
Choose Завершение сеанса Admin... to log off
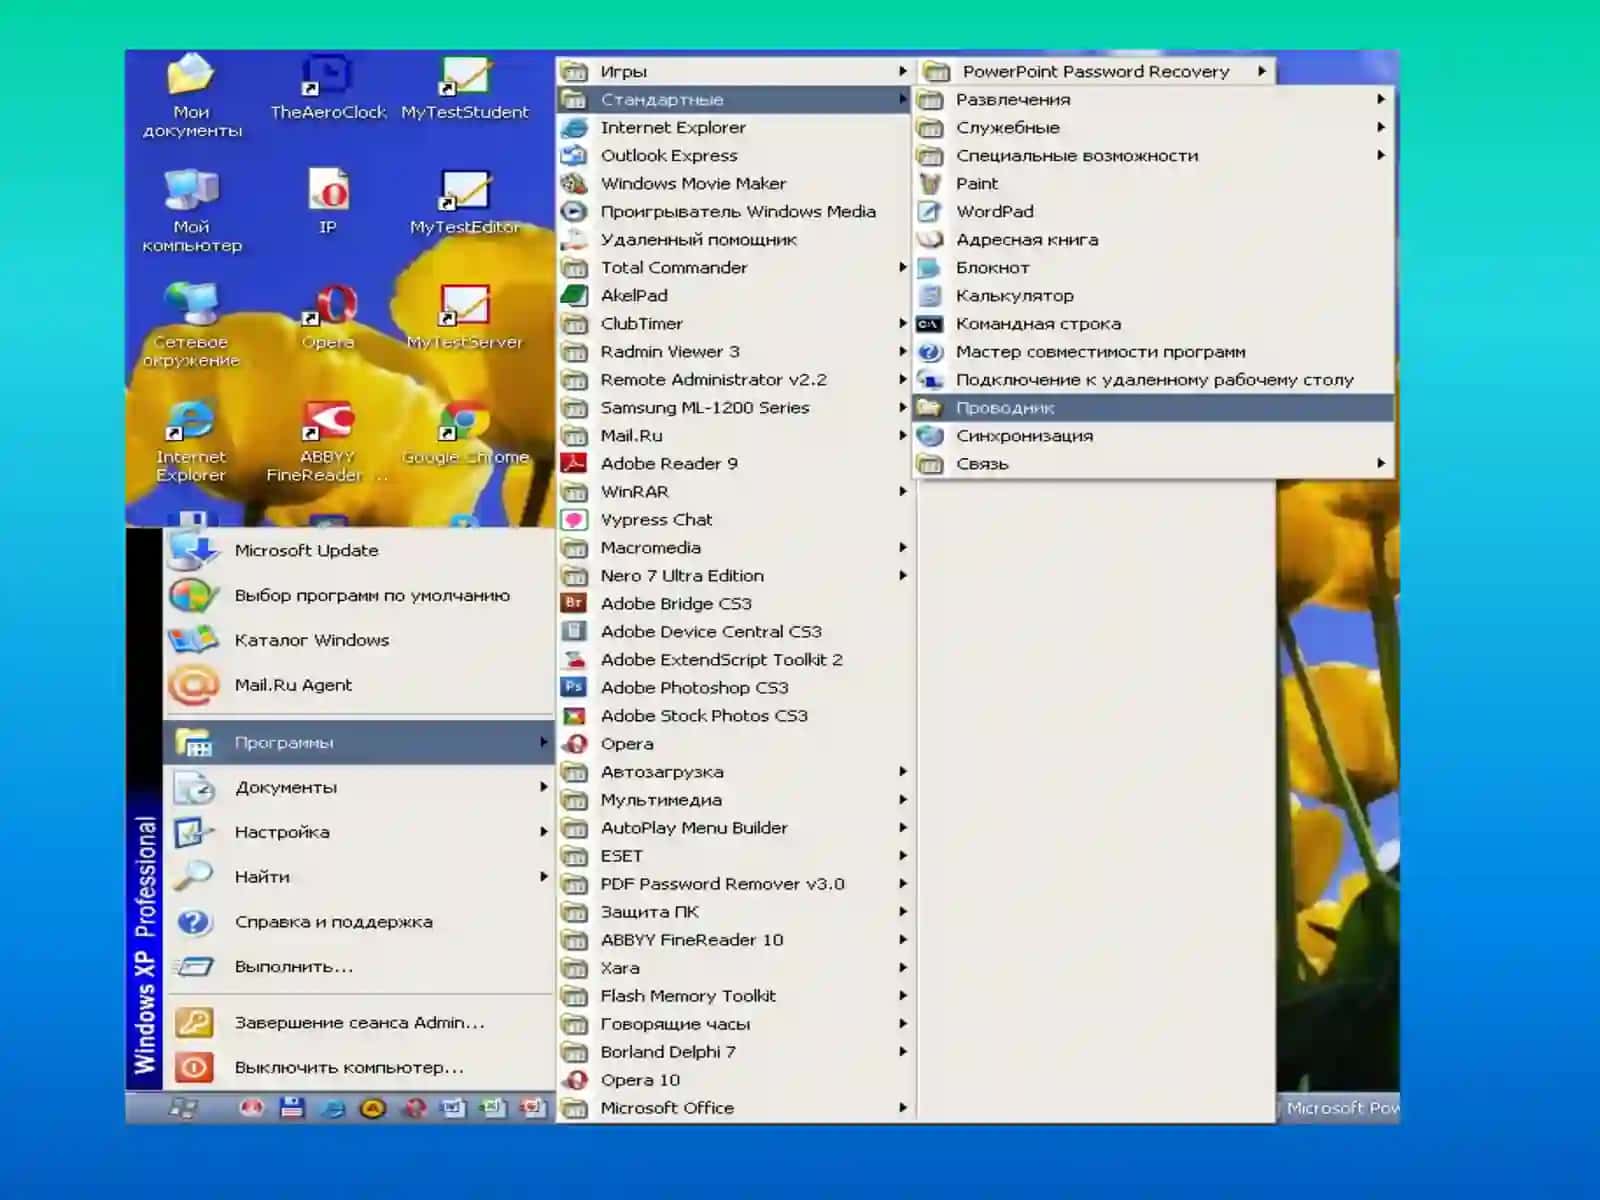click(359, 1023)
